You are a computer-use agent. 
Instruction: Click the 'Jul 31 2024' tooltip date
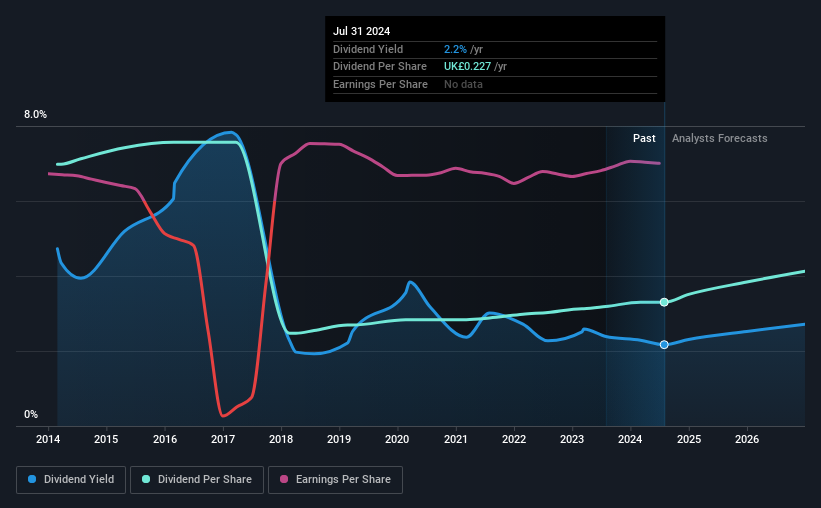(361, 31)
